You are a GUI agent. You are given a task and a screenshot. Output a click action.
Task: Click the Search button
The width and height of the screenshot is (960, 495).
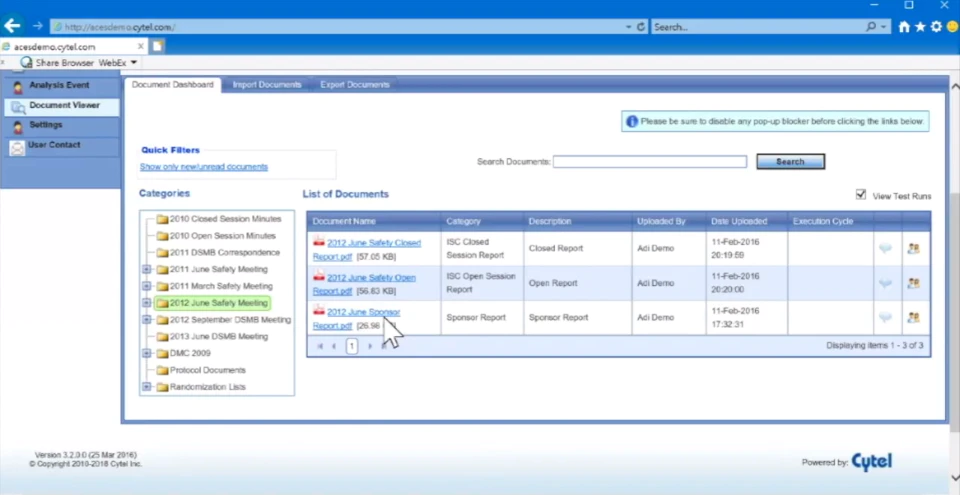pyautogui.click(x=790, y=162)
